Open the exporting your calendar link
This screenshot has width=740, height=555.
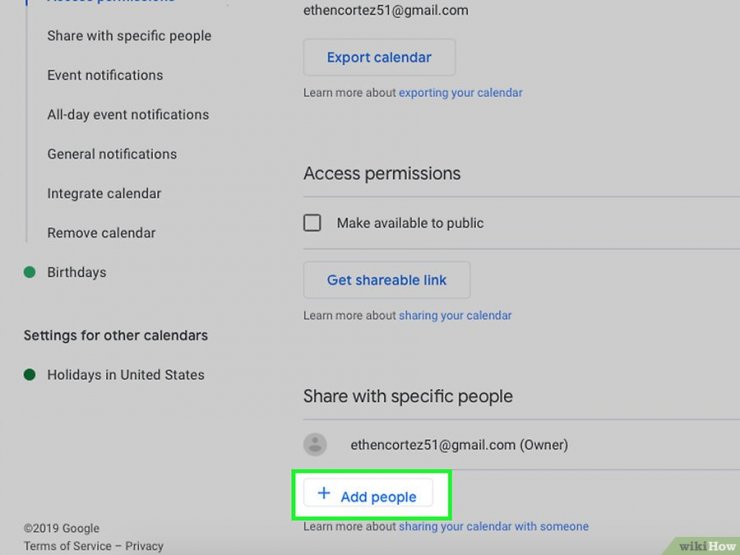461,92
